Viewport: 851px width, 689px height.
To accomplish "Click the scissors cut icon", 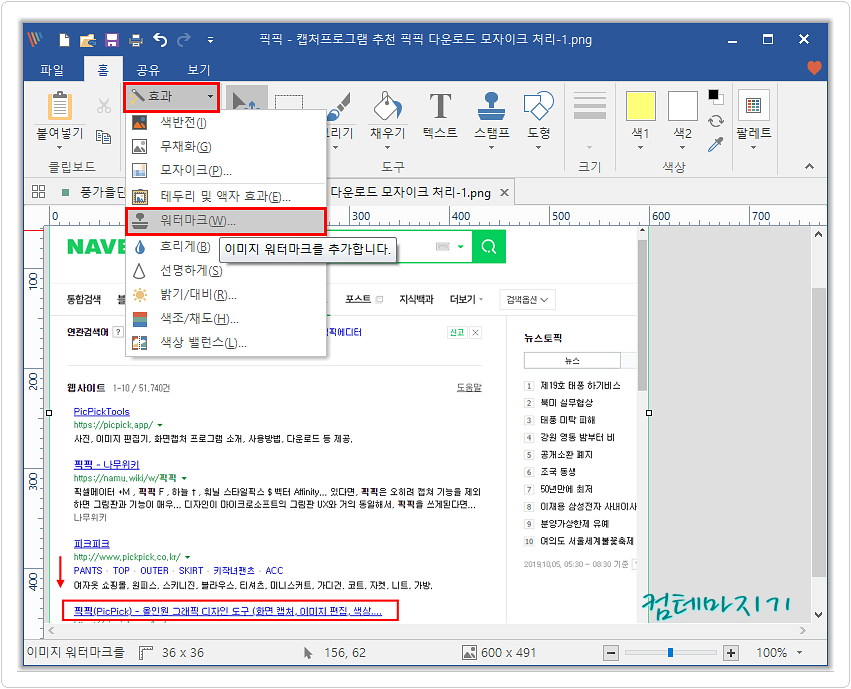I will click(x=104, y=106).
